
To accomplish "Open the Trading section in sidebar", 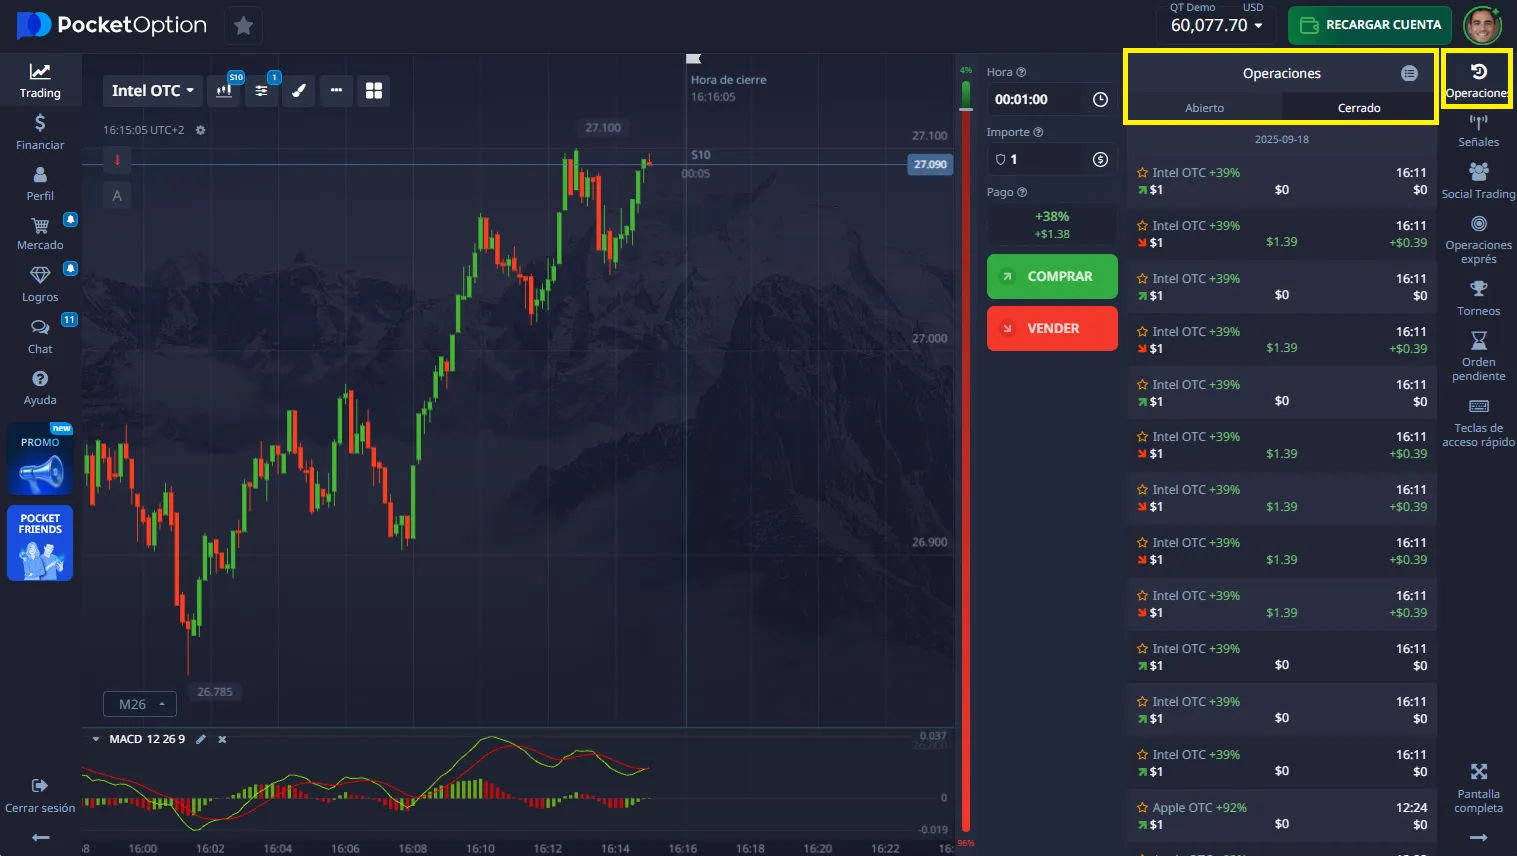I will click(40, 81).
